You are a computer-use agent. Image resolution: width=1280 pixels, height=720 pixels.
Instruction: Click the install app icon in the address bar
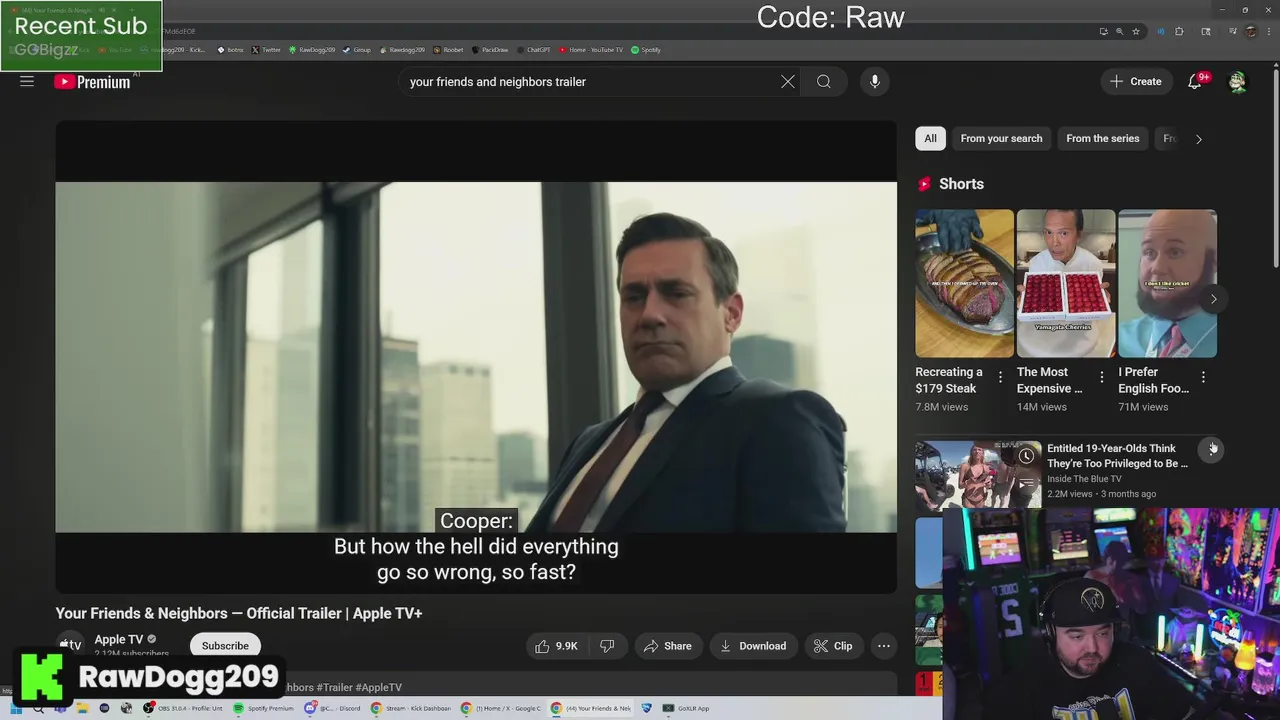(x=1103, y=31)
